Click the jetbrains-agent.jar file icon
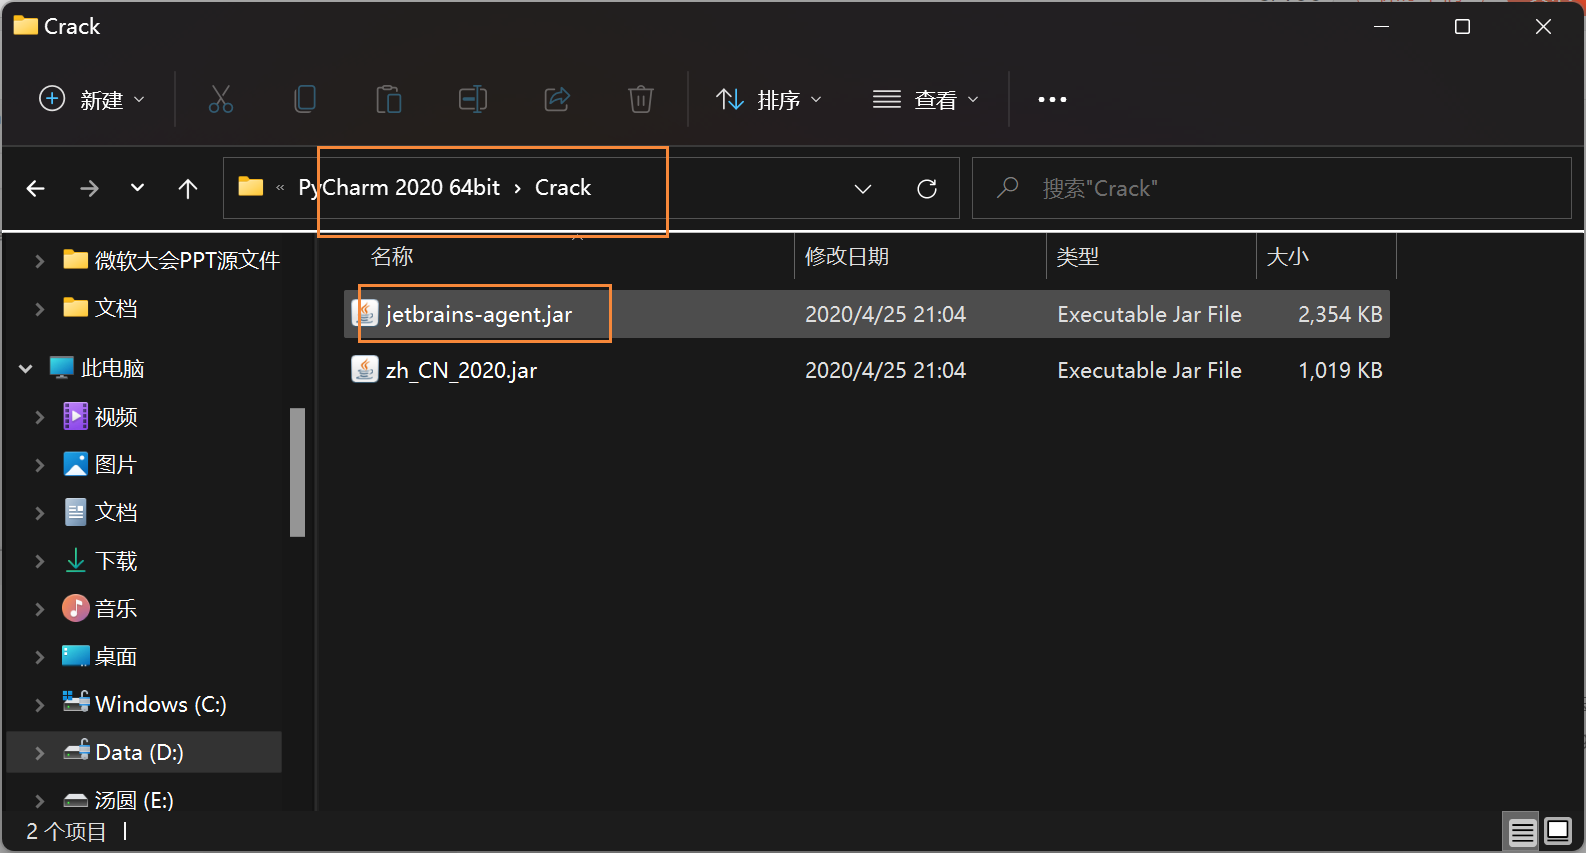Viewport: 1586px width, 853px height. click(x=365, y=314)
